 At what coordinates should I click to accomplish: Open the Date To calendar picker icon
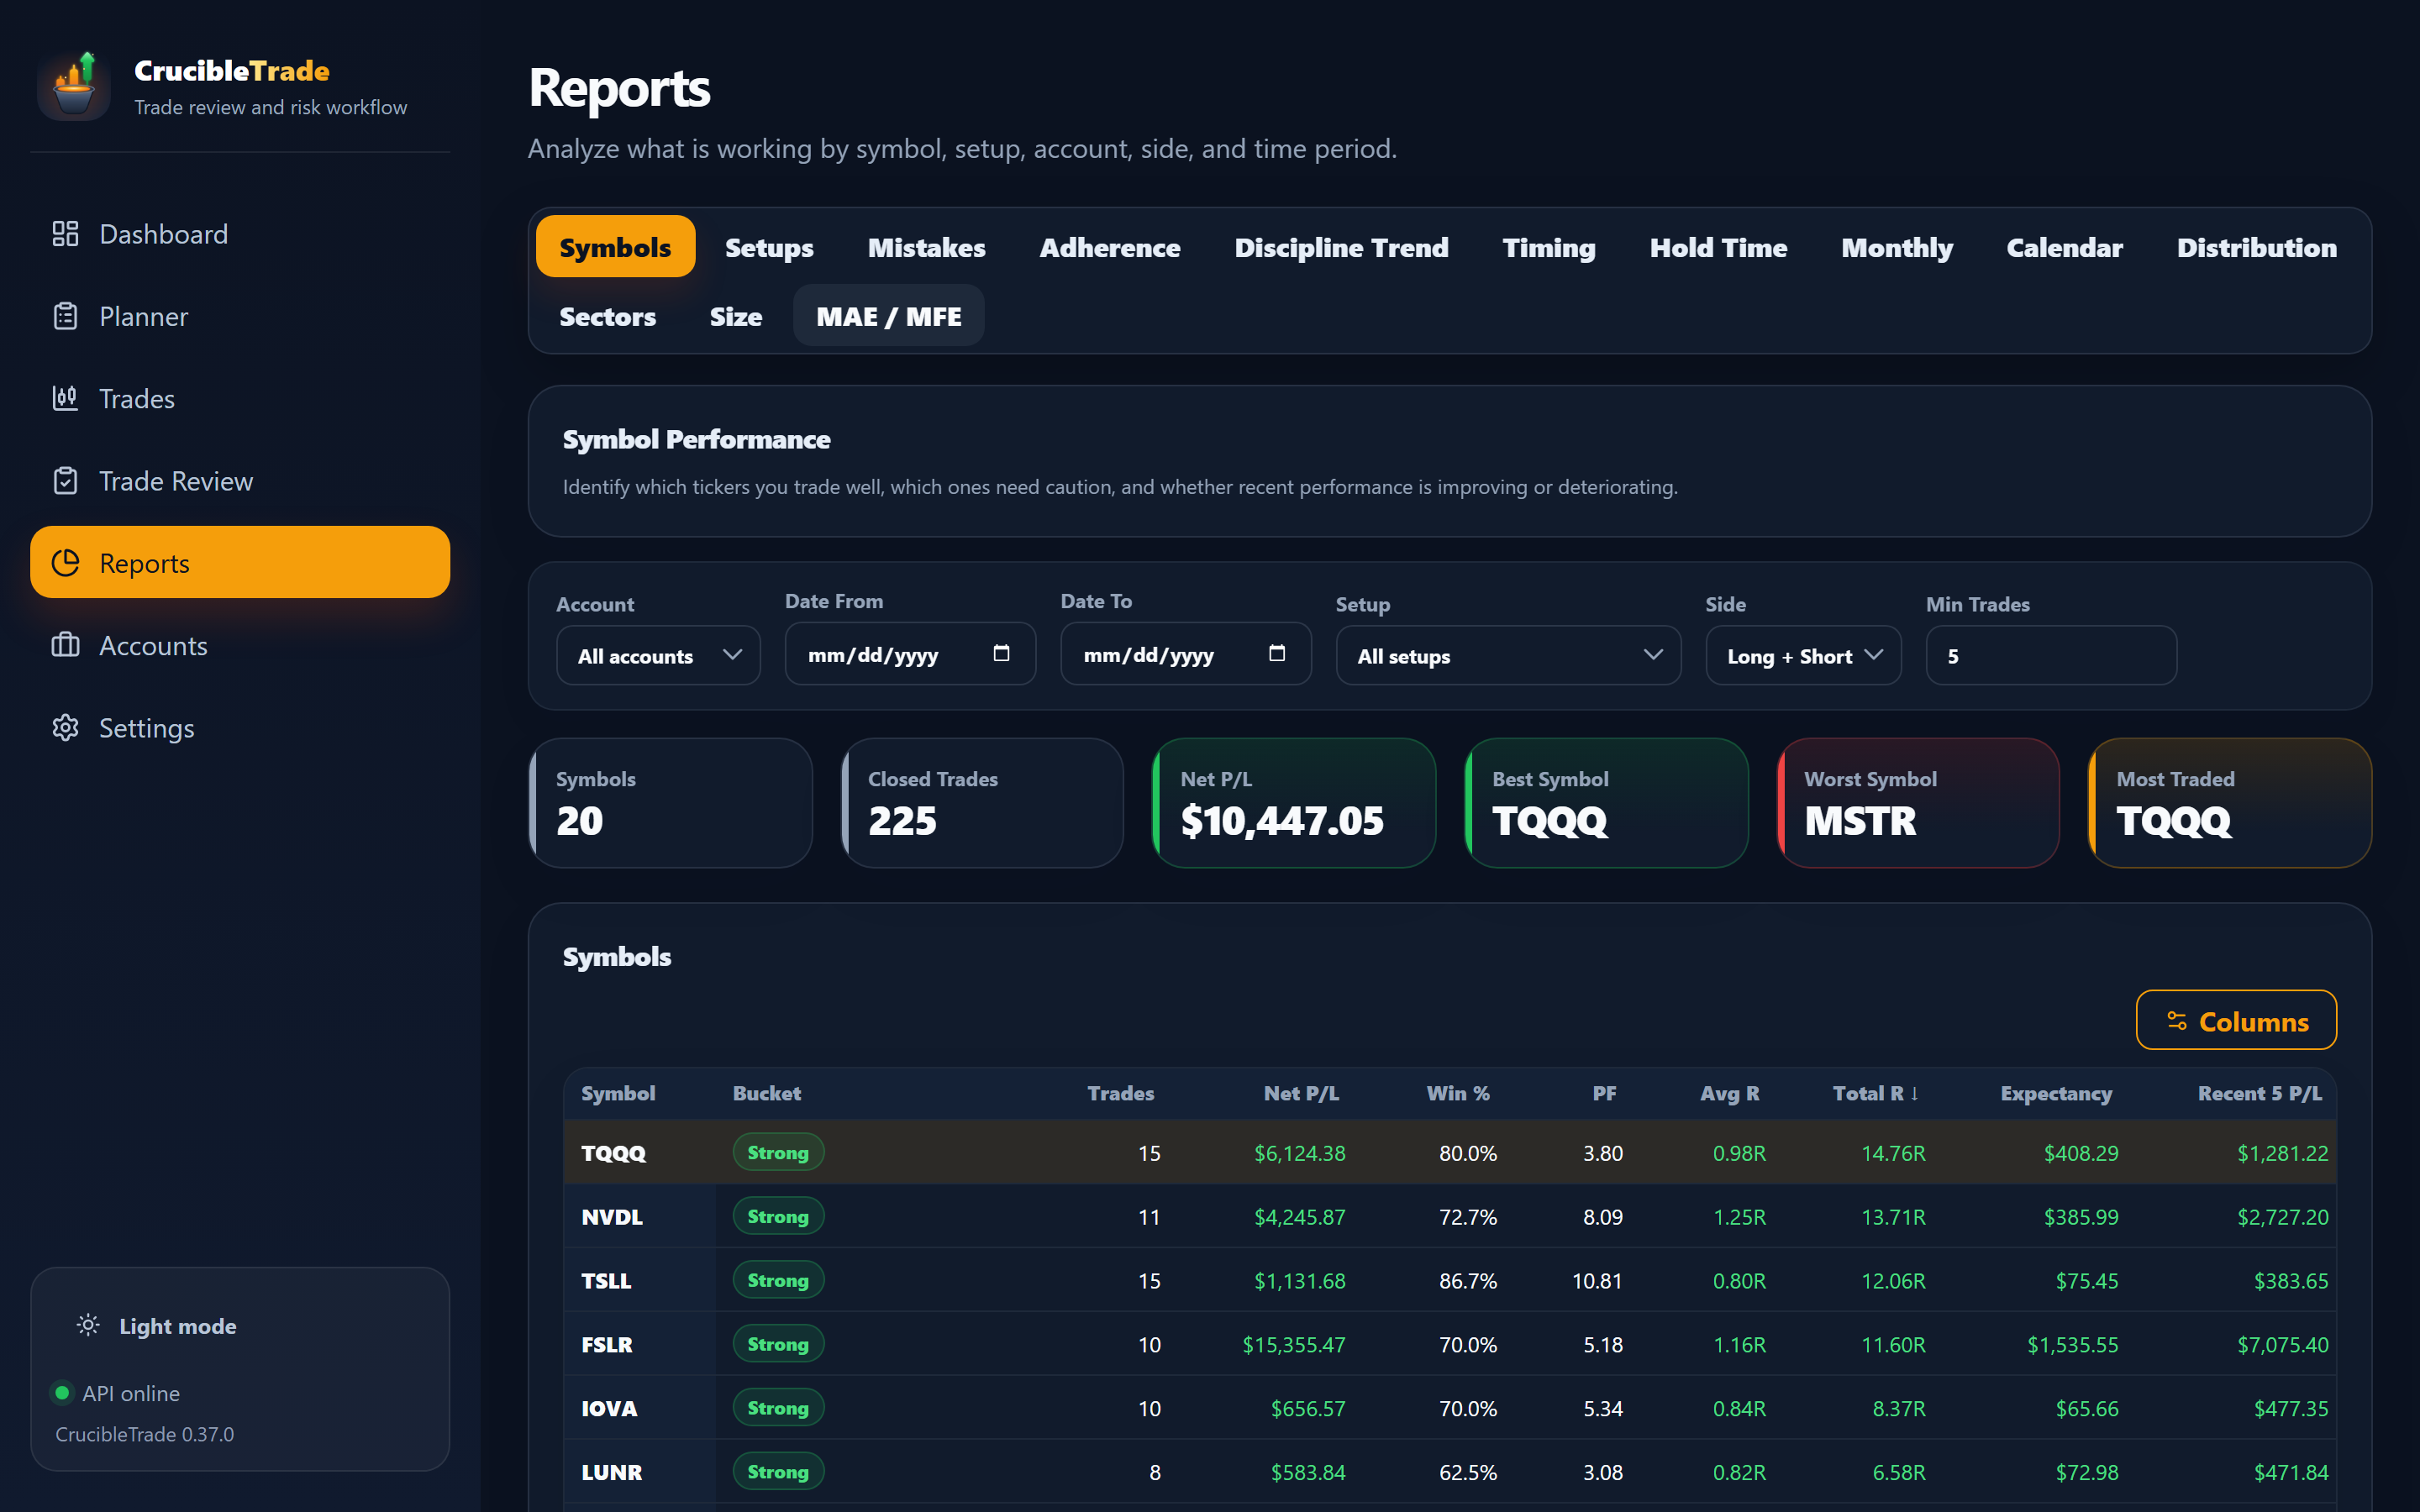1277,653
